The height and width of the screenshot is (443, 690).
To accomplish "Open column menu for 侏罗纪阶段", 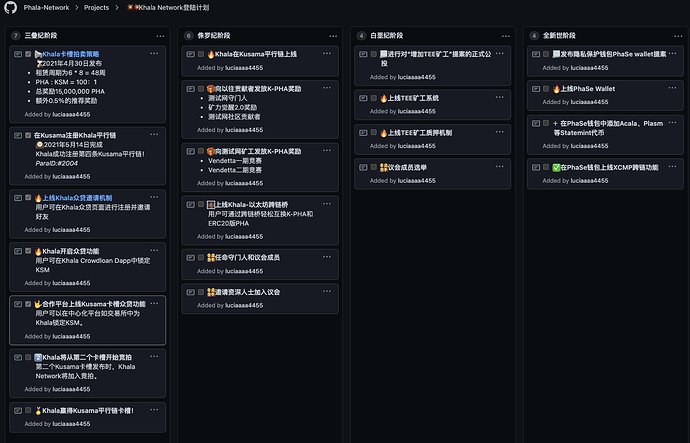I will pos(333,36).
